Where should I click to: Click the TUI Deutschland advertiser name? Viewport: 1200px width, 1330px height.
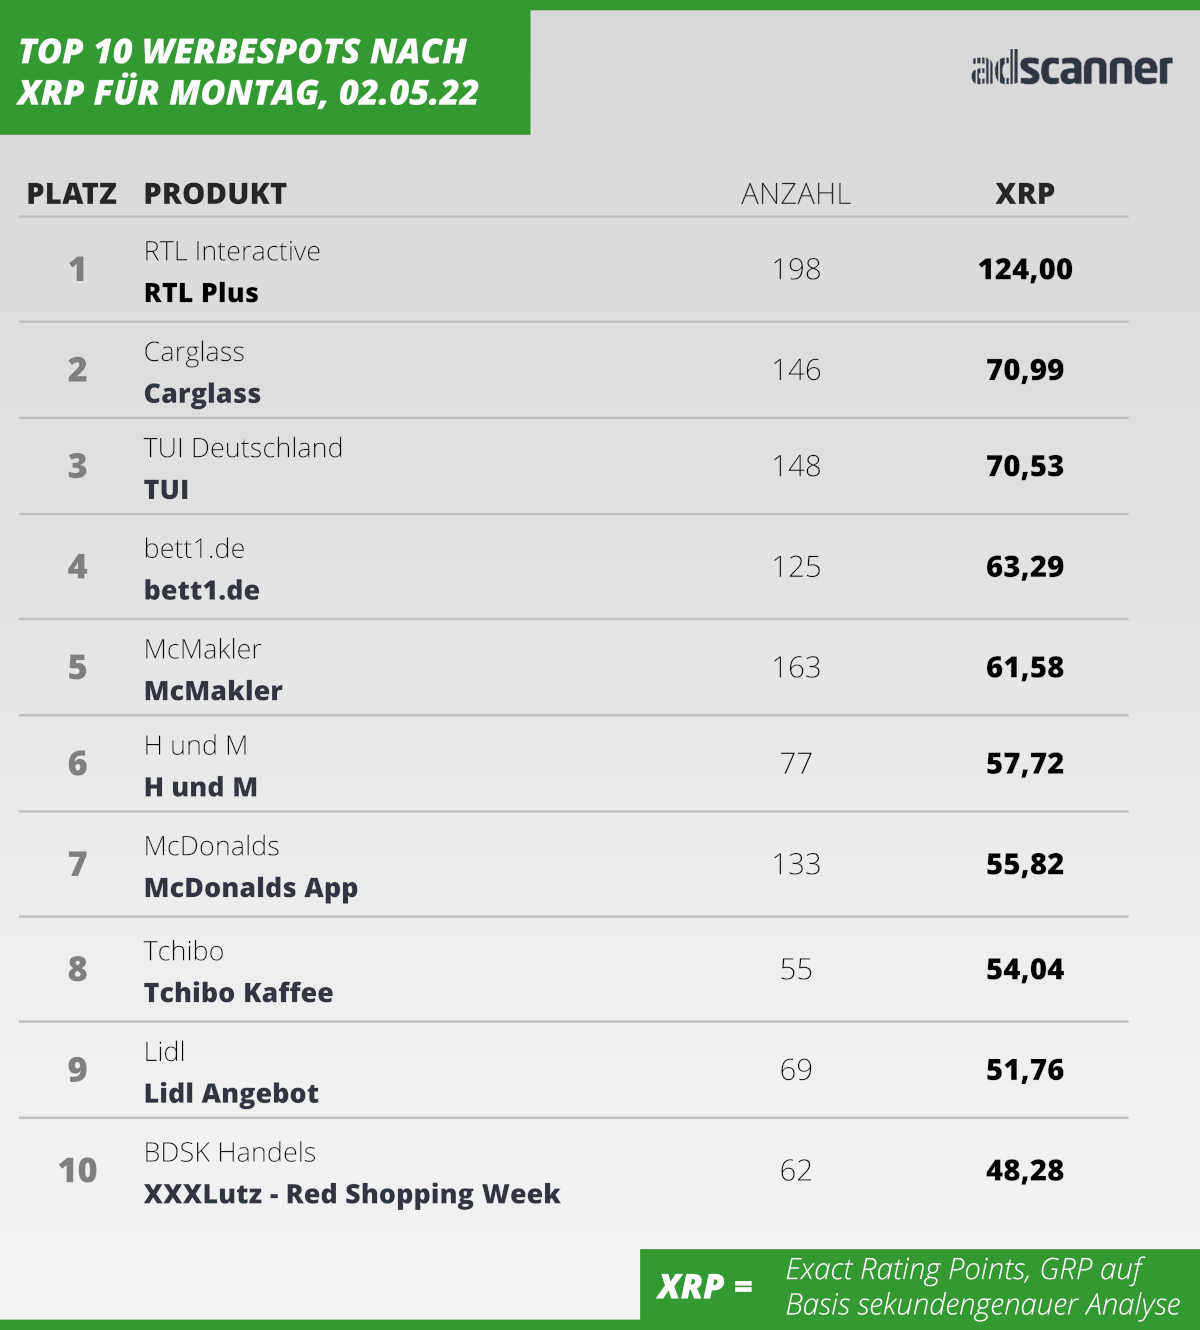click(243, 448)
